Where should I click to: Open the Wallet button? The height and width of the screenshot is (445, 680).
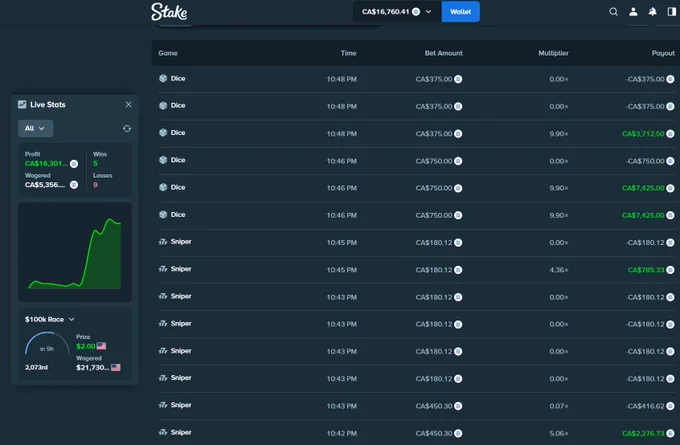tap(461, 12)
